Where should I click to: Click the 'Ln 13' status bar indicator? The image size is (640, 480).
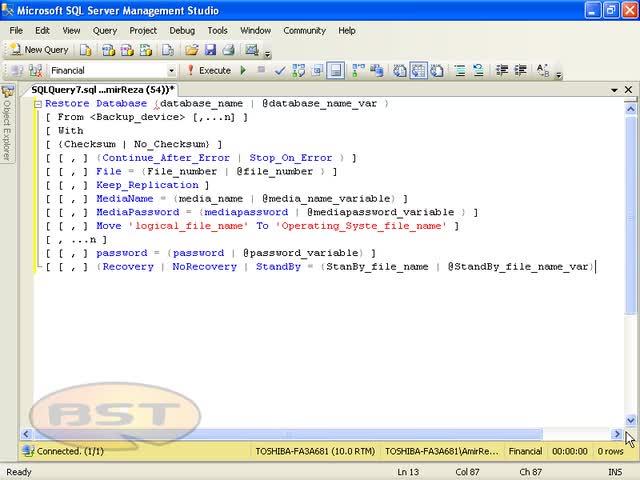pos(408,472)
